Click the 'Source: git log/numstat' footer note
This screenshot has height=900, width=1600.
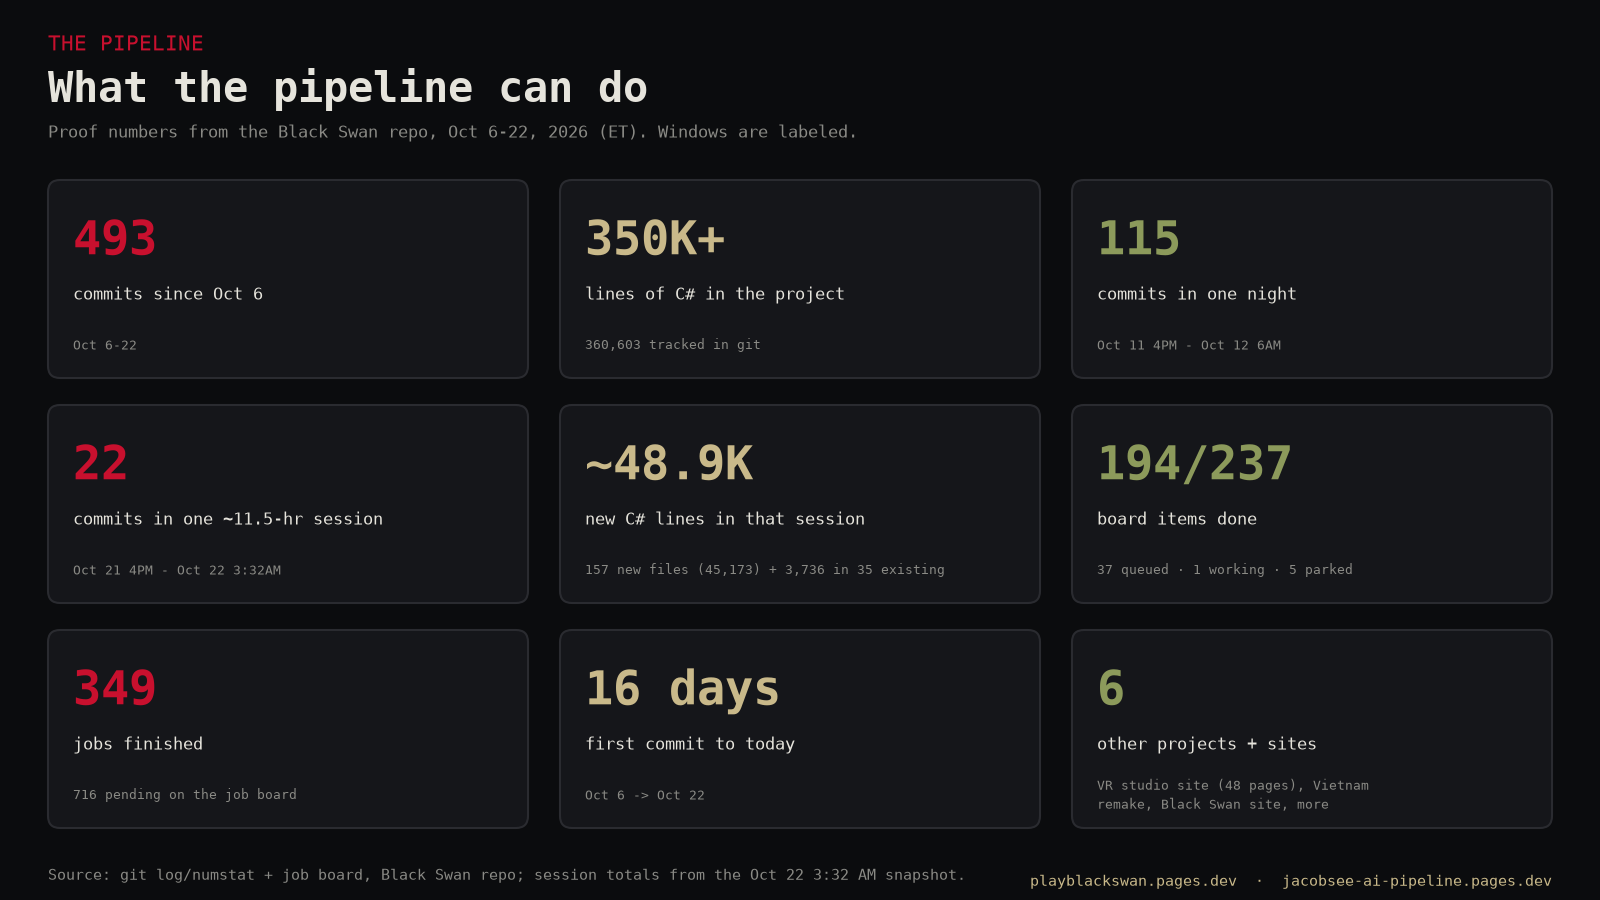(x=507, y=875)
